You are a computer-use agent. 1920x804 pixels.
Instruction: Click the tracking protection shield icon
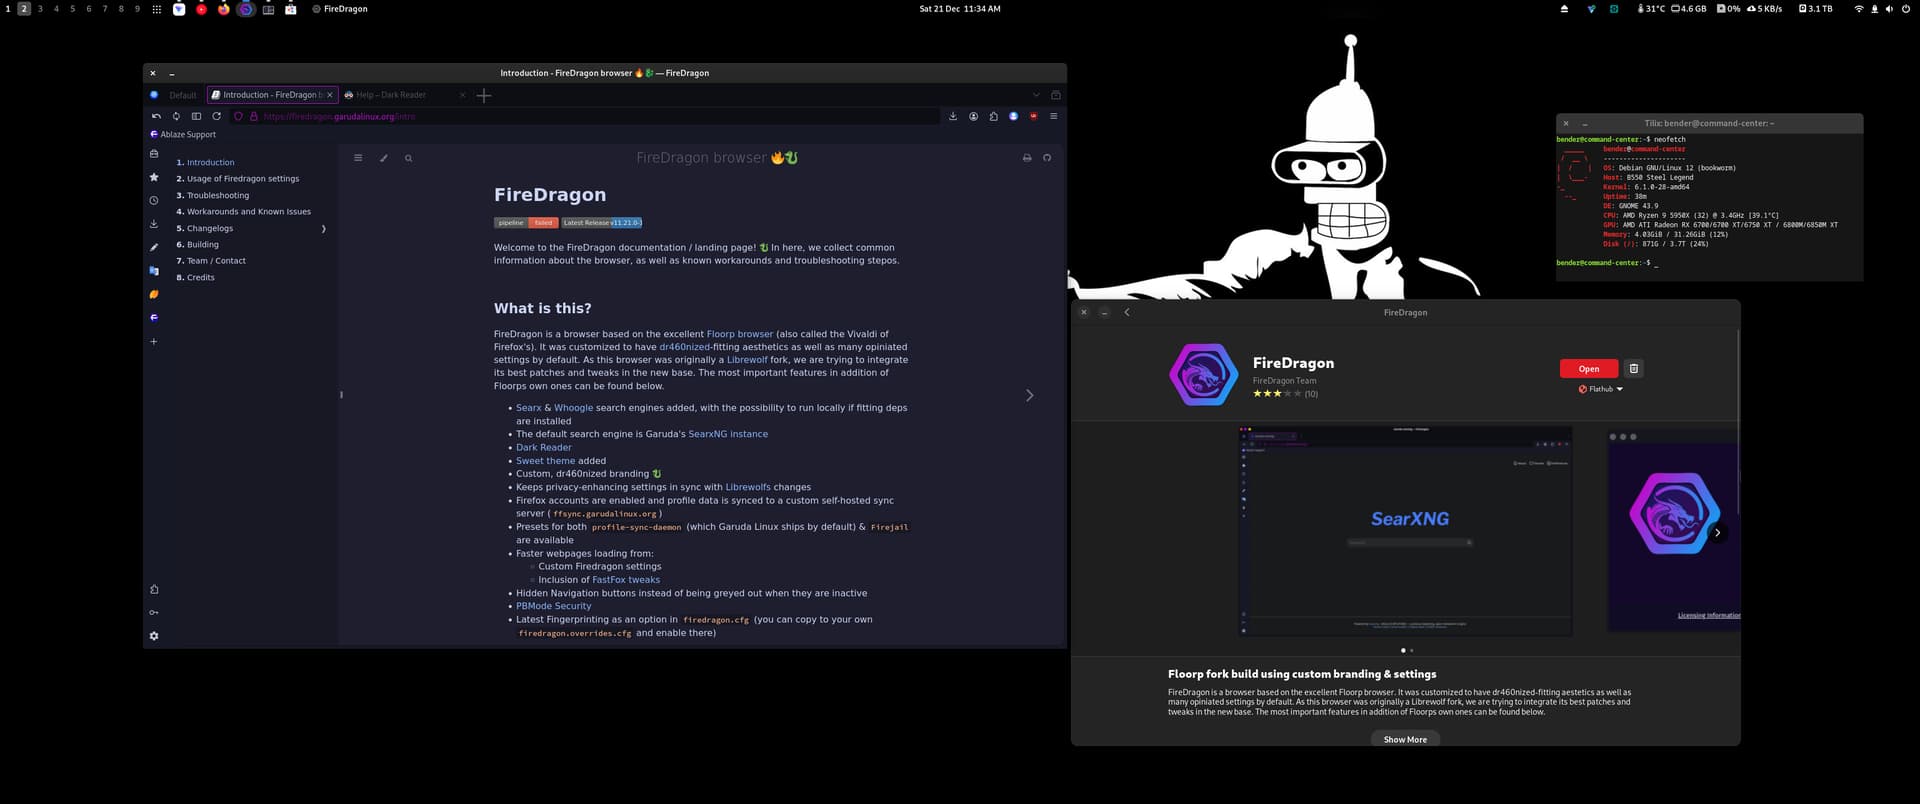pos(238,116)
